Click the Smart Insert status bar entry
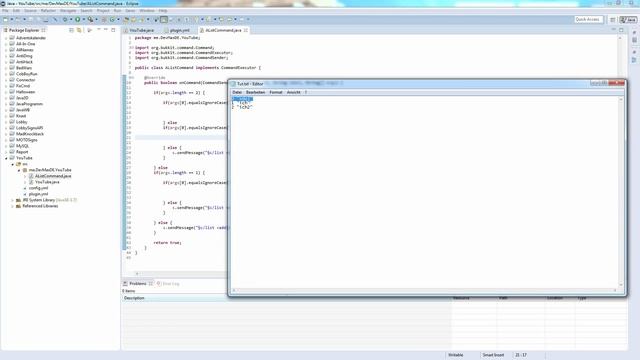The height and width of the screenshot is (360, 640). pos(493,355)
